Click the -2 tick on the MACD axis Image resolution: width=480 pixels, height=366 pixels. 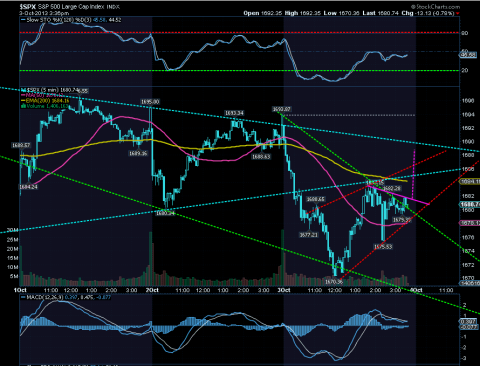point(465,348)
